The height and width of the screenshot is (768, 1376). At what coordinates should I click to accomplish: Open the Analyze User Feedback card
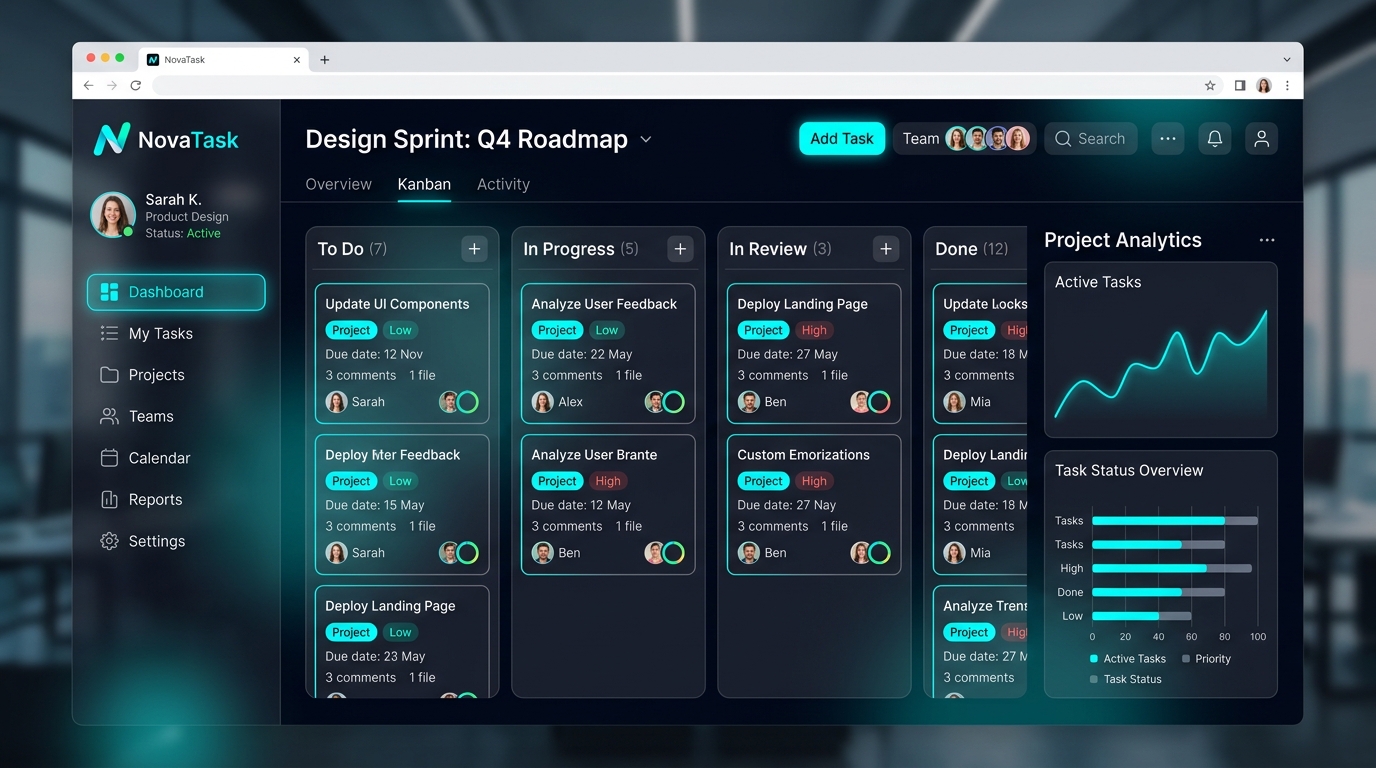608,353
